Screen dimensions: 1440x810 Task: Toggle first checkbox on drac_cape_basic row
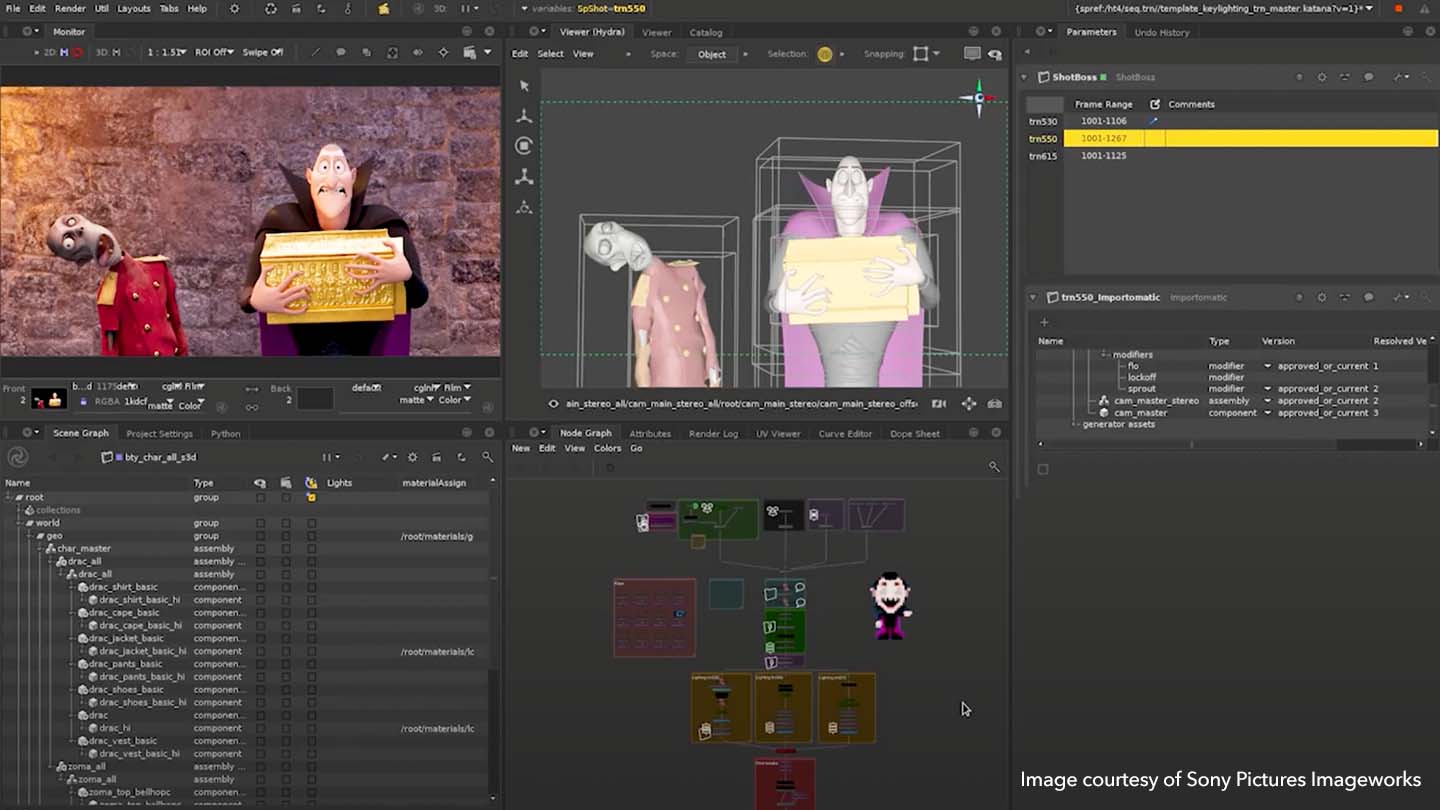click(260, 613)
